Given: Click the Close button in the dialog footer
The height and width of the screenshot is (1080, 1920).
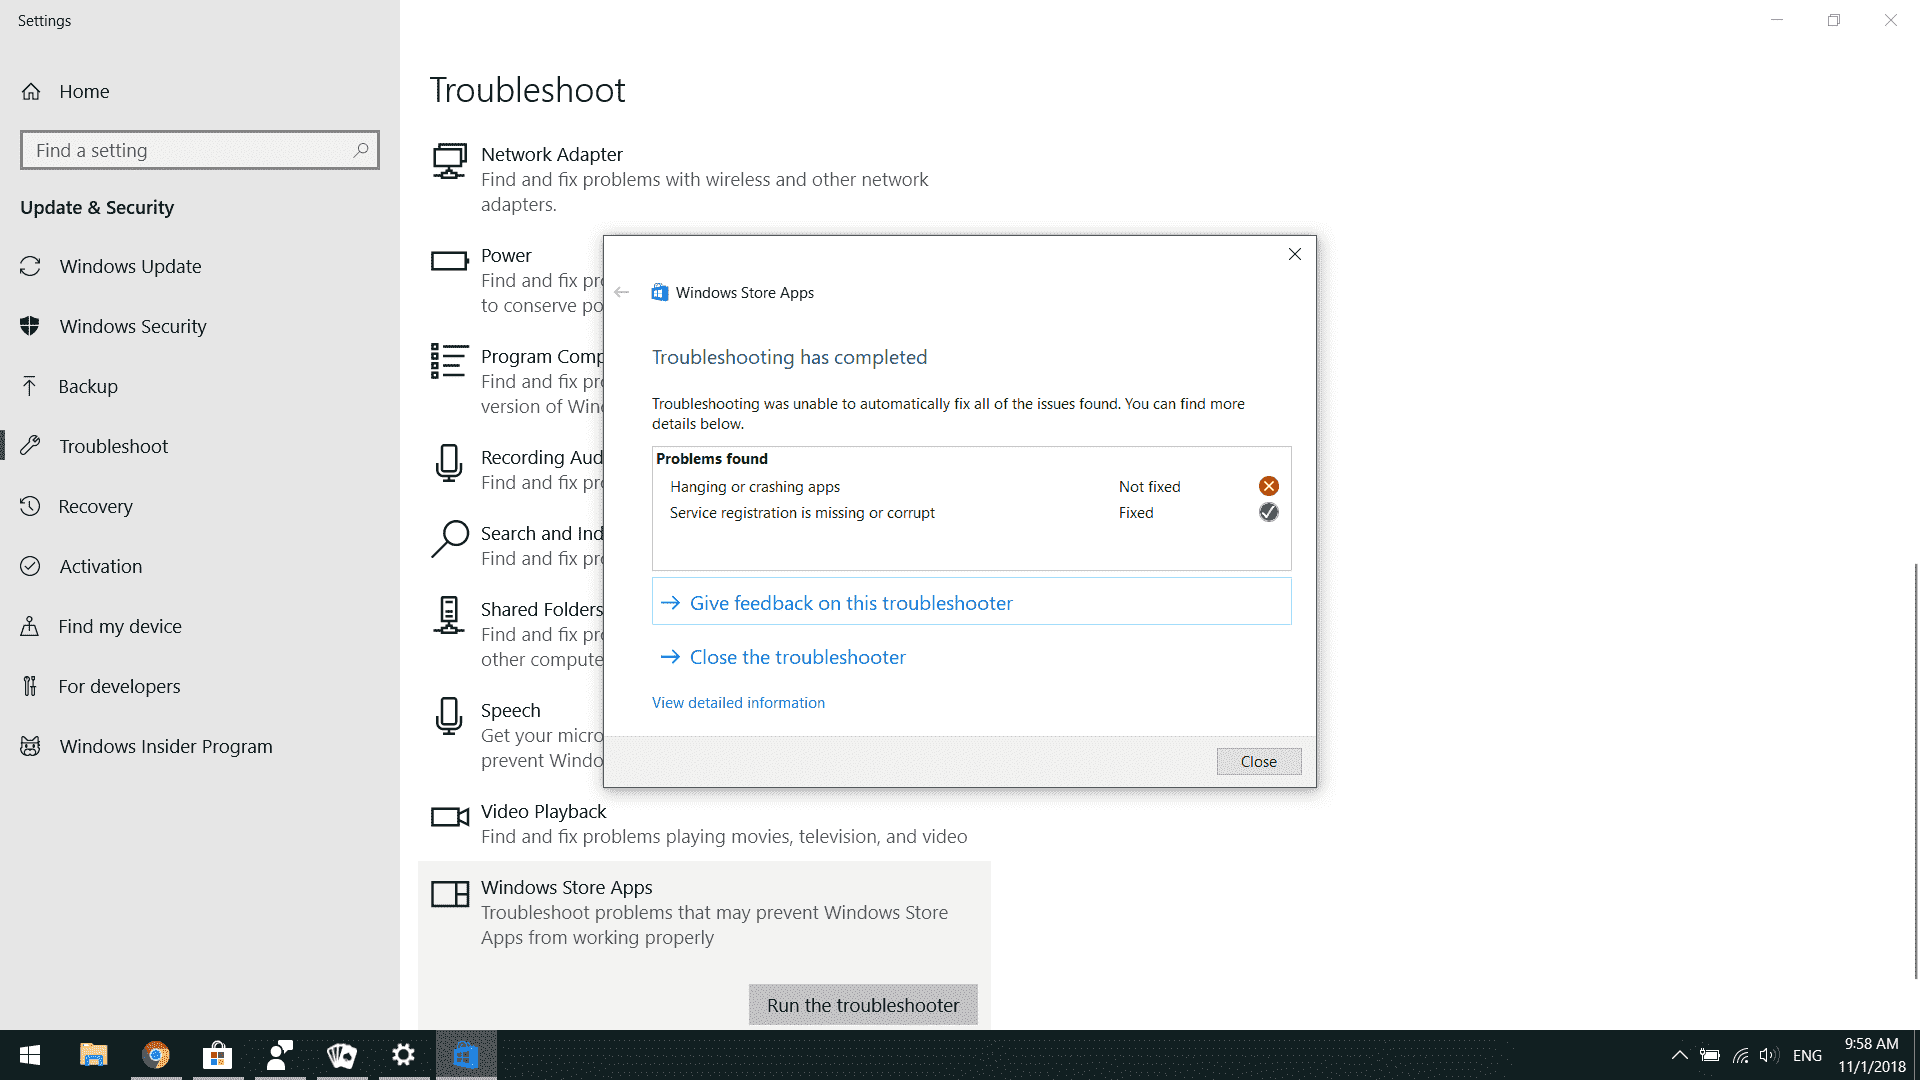Looking at the screenshot, I should click(x=1258, y=761).
